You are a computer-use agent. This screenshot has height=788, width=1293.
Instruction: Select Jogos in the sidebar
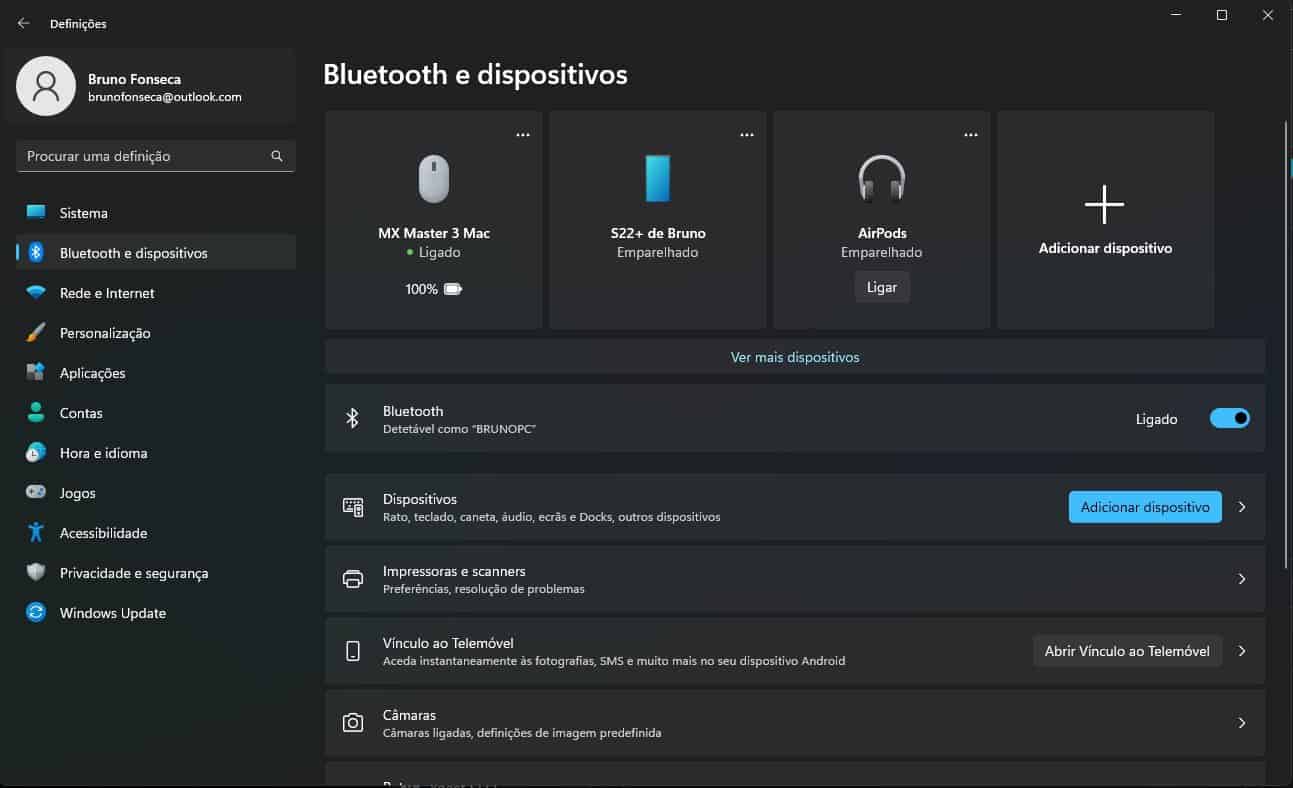[156, 493]
